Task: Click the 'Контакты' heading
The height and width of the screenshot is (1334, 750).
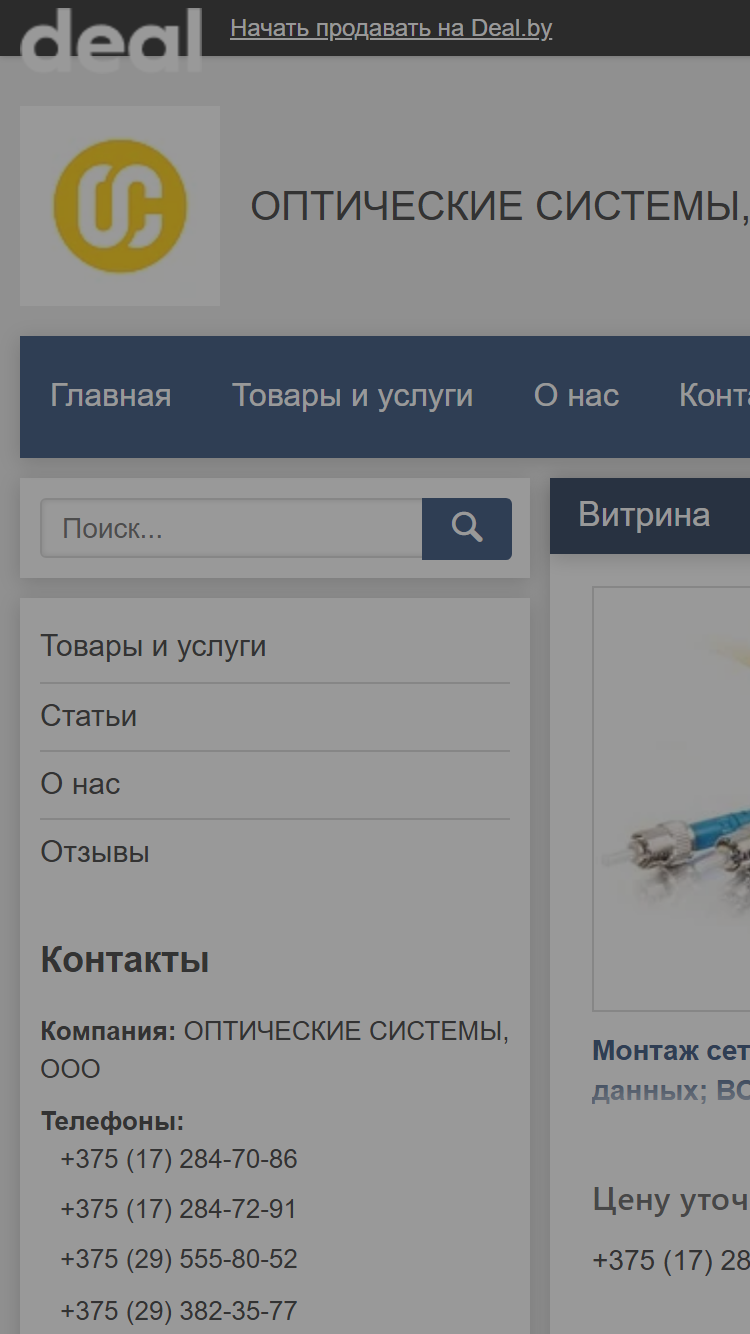Action: (x=125, y=960)
